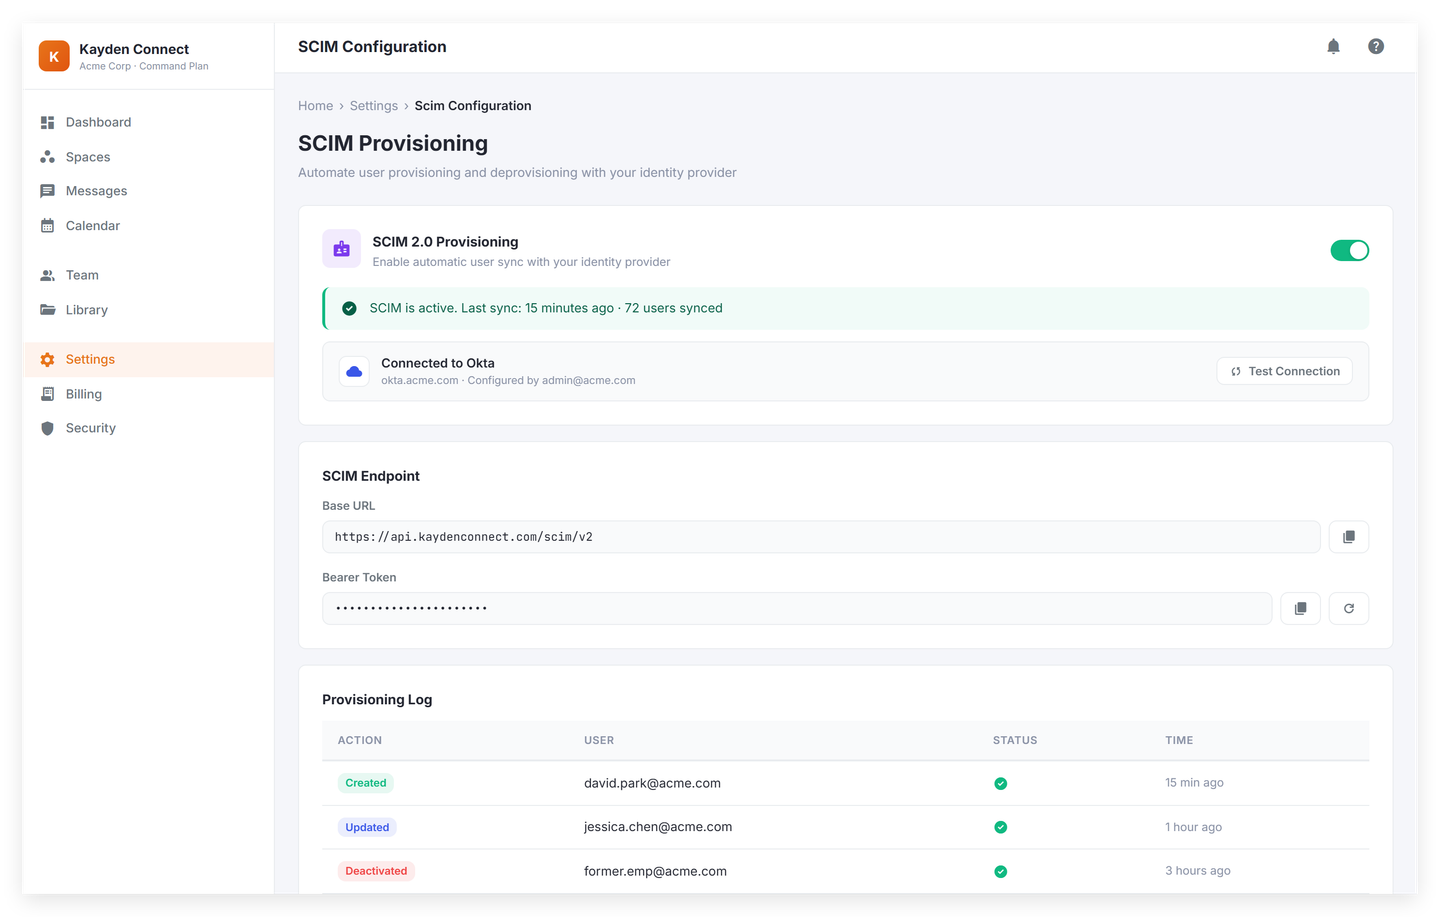Click the '3 hours ago' time cell
Image resolution: width=1440 pixels, height=917 pixels.
pyautogui.click(x=1198, y=871)
